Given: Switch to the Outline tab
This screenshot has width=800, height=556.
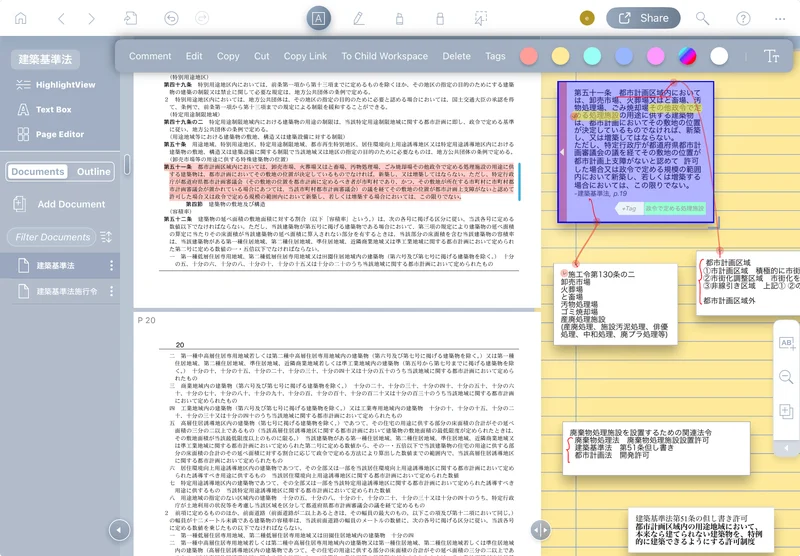Looking at the screenshot, I should click(x=93, y=171).
